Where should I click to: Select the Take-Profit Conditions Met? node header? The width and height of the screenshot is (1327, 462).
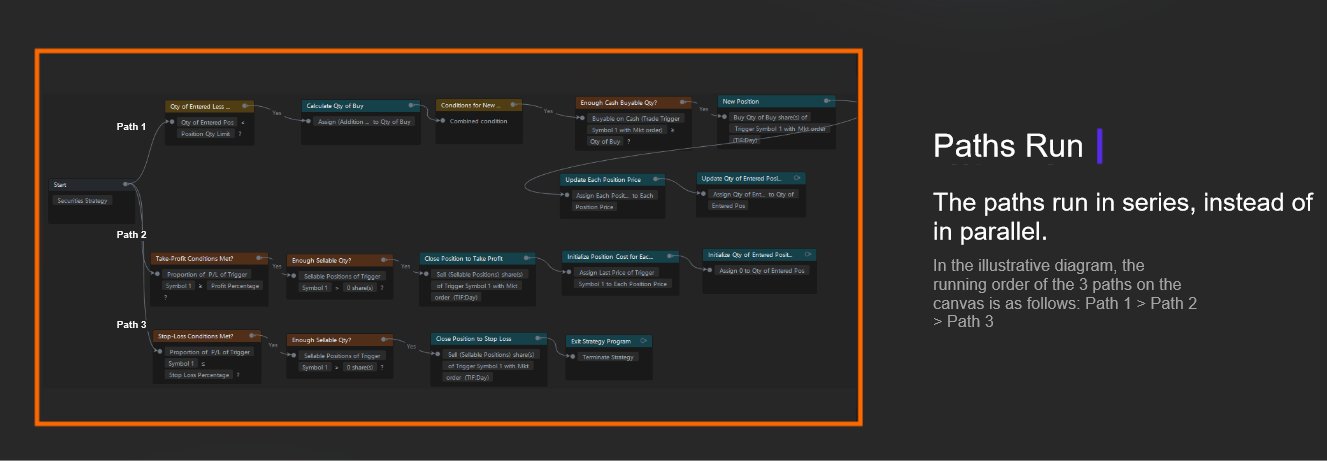pyautogui.click(x=210, y=258)
